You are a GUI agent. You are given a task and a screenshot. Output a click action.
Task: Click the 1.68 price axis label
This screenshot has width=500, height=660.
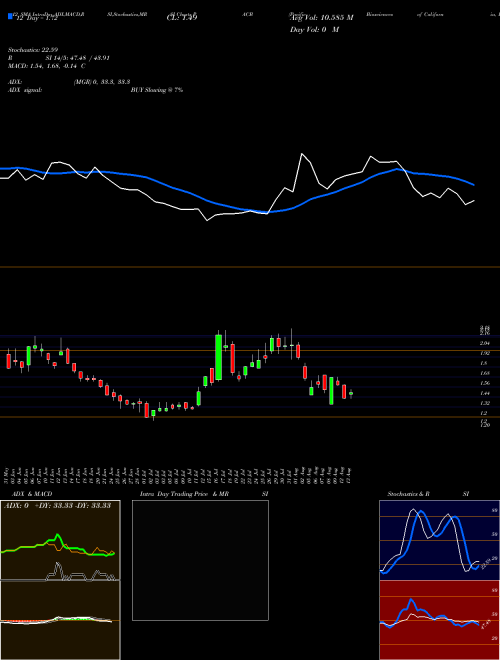coord(484,373)
